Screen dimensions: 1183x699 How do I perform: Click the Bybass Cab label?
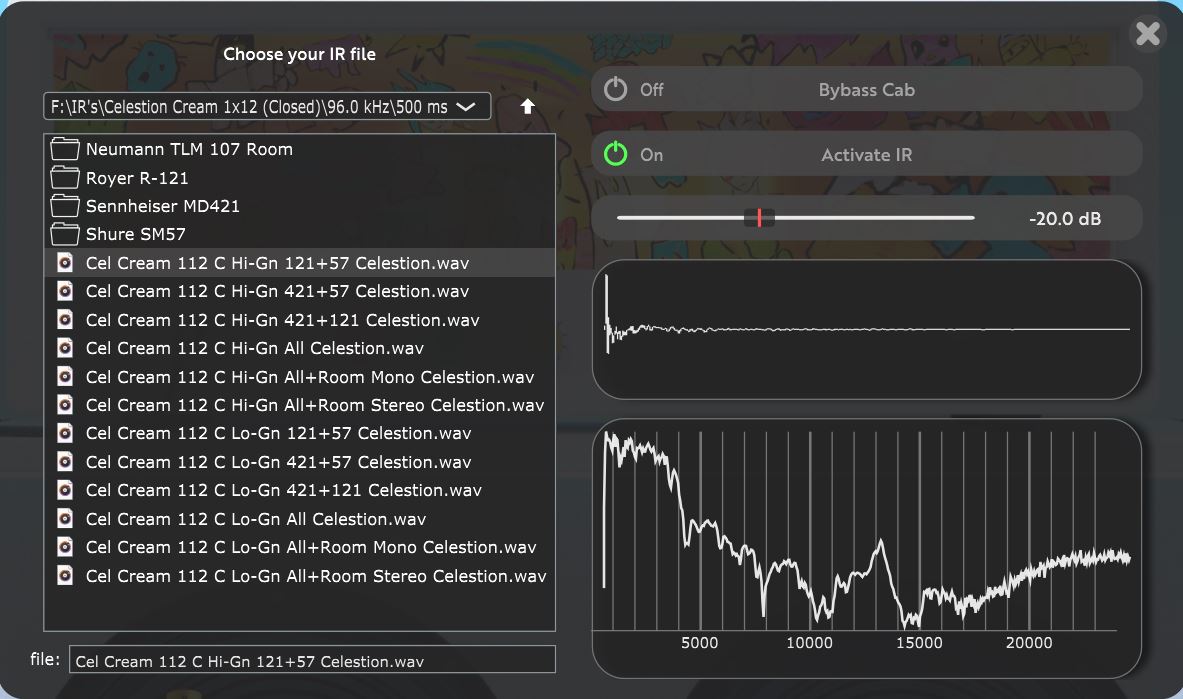(866, 90)
